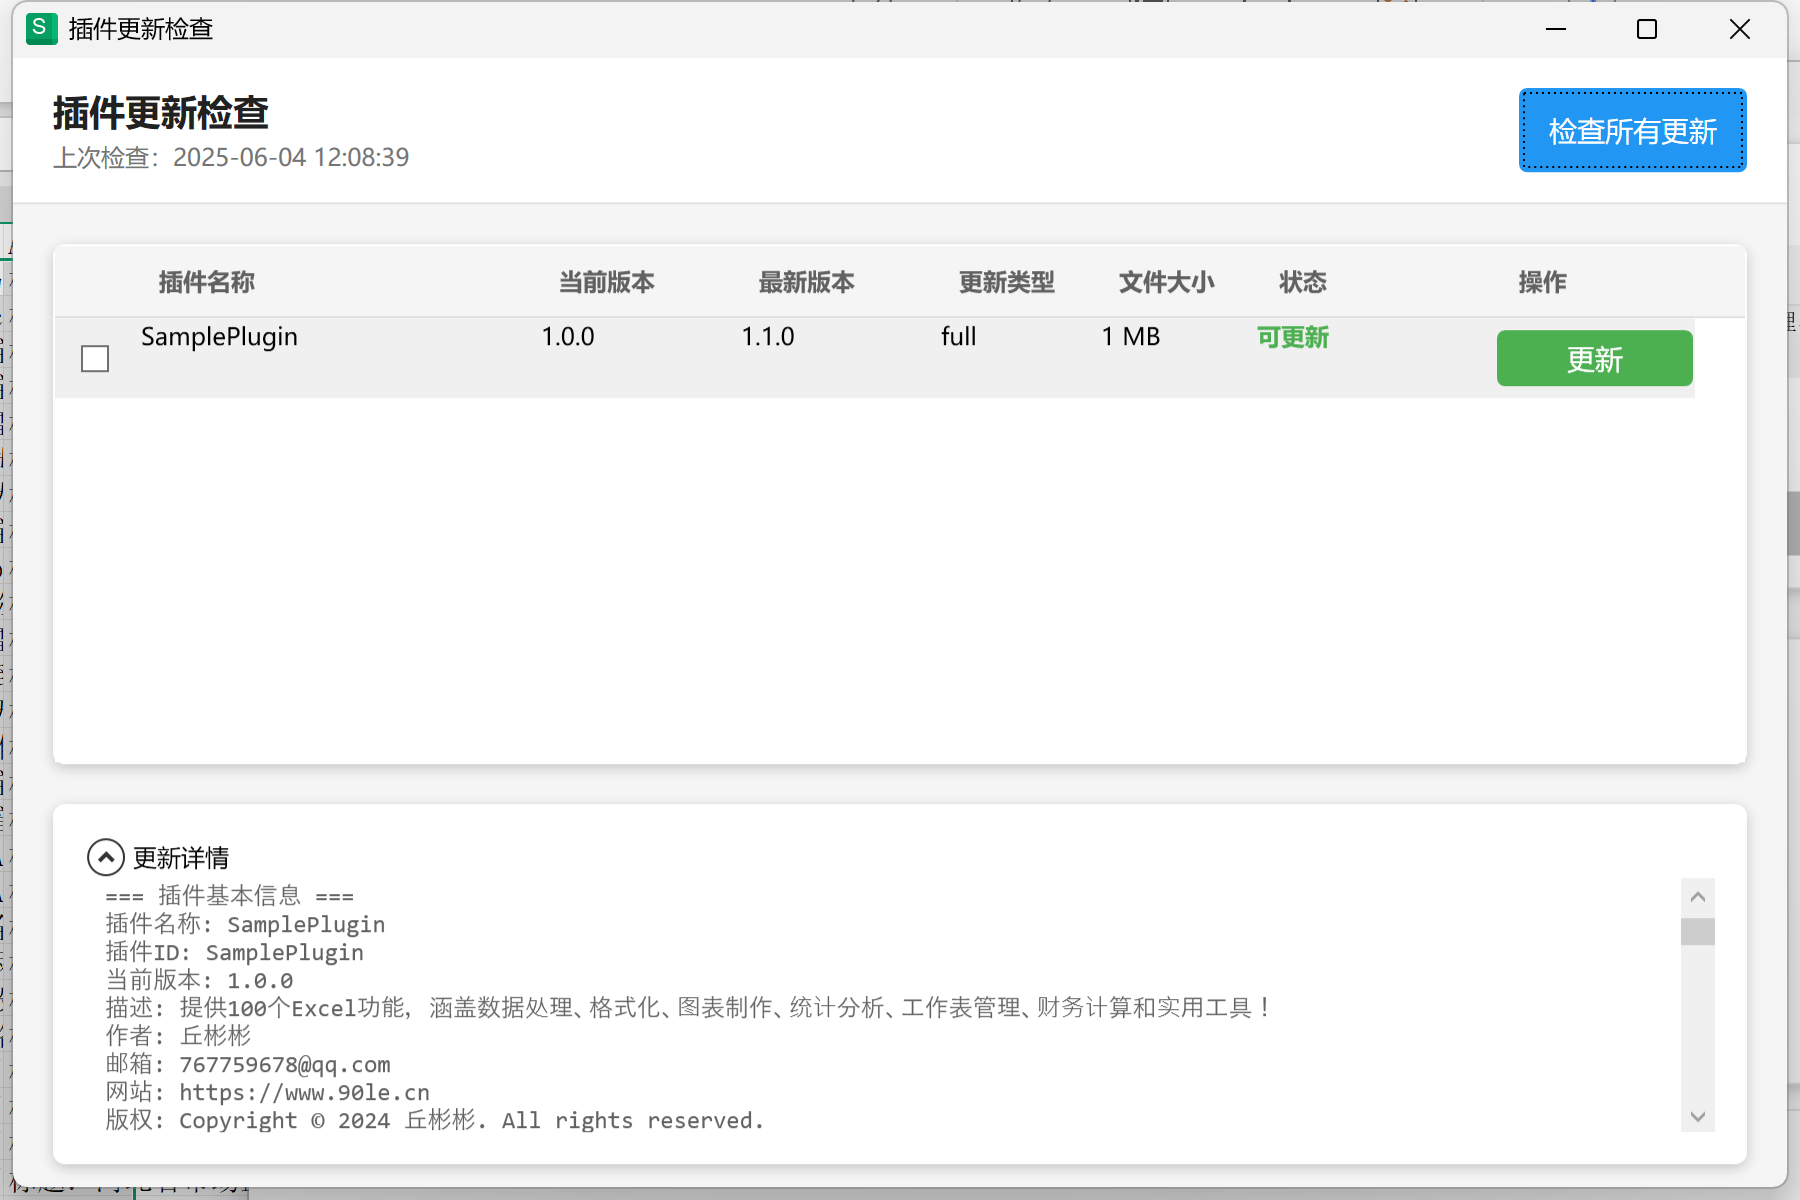The image size is (1800, 1200).
Task: Click the green 更新 button for SamplePlugin
Action: click(1594, 359)
